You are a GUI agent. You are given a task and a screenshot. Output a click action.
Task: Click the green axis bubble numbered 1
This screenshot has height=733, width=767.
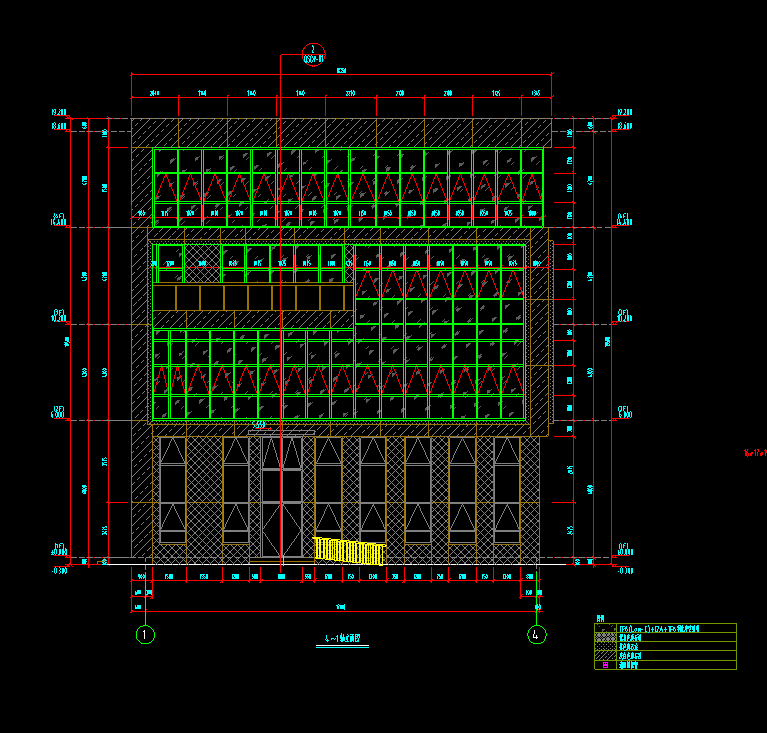[146, 634]
